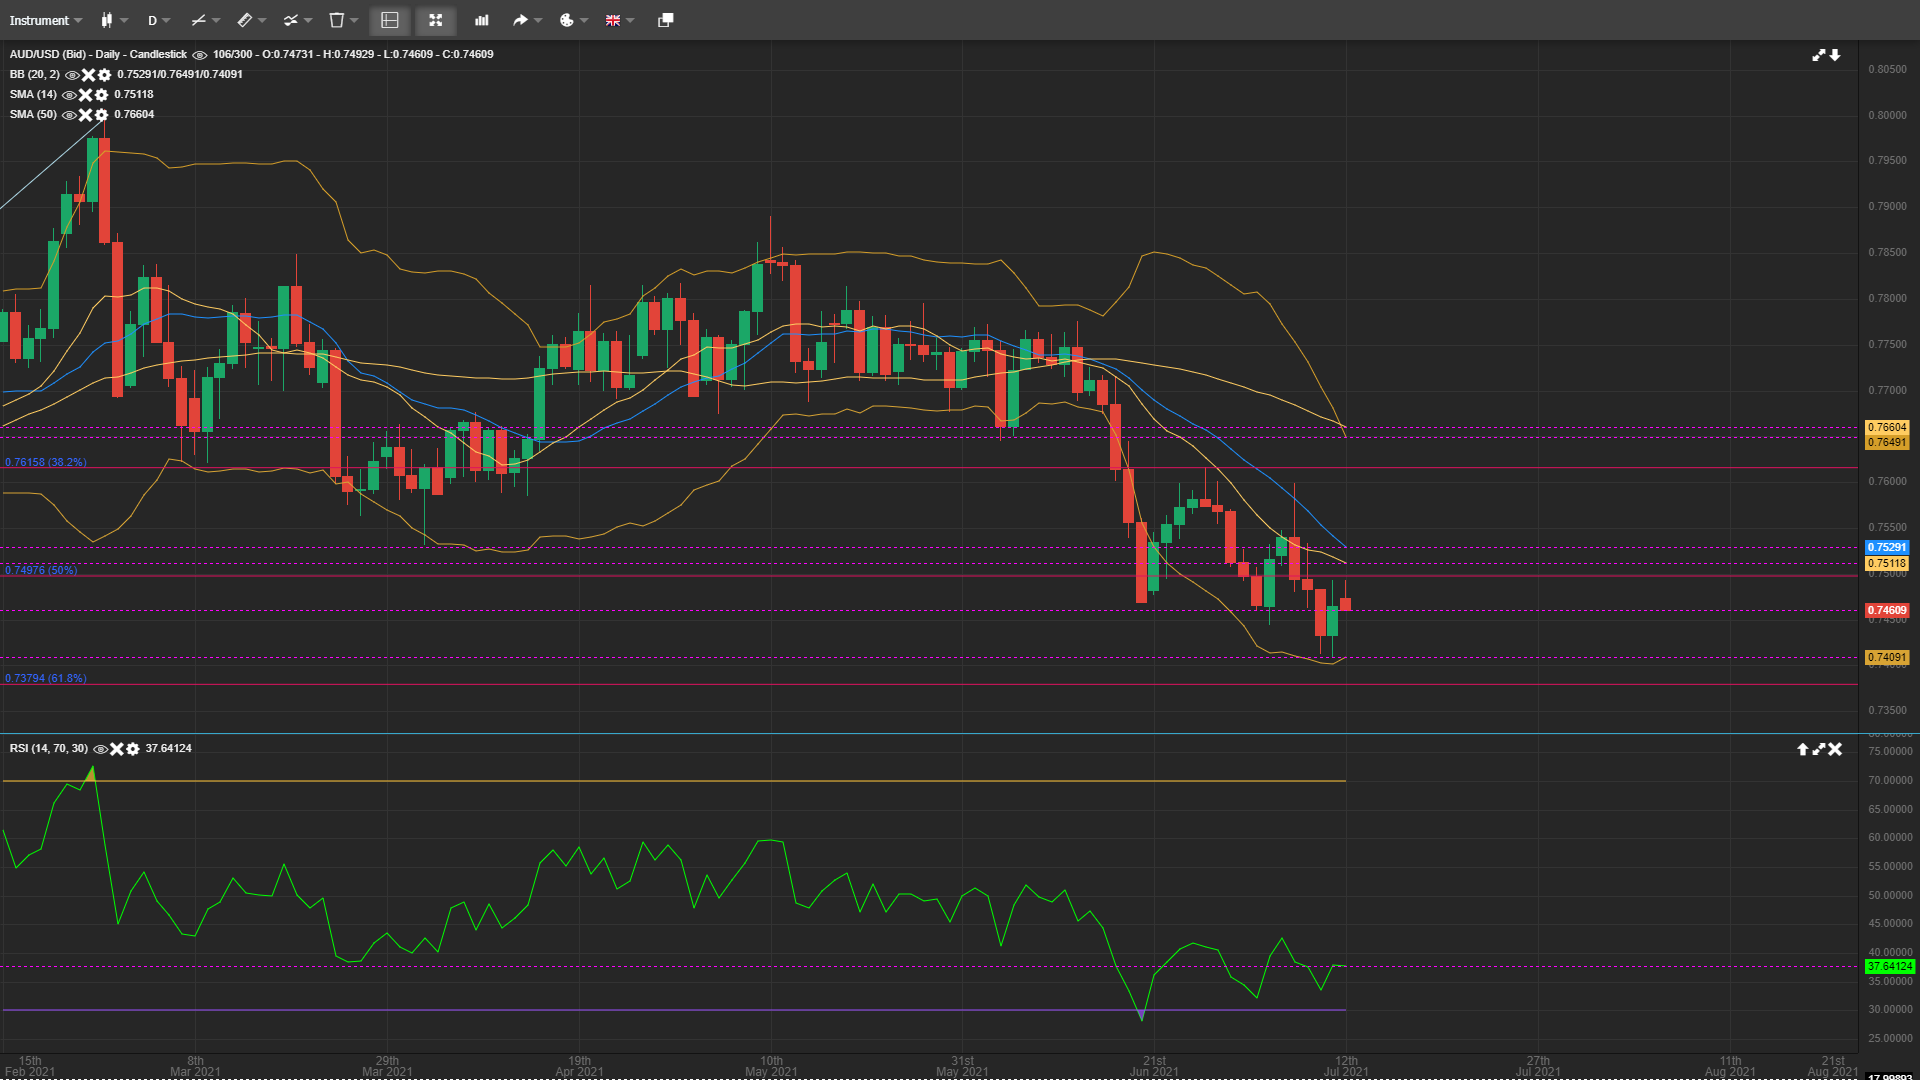
Task: Click the 0.74609 current price tag
Action: pos(1888,610)
